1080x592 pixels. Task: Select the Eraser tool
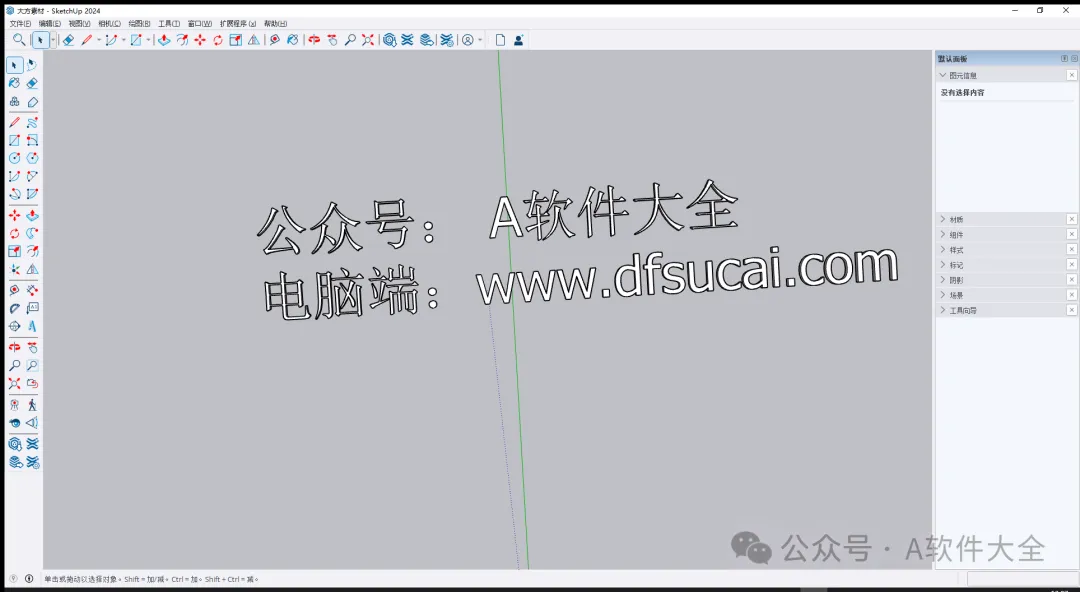tap(31, 84)
